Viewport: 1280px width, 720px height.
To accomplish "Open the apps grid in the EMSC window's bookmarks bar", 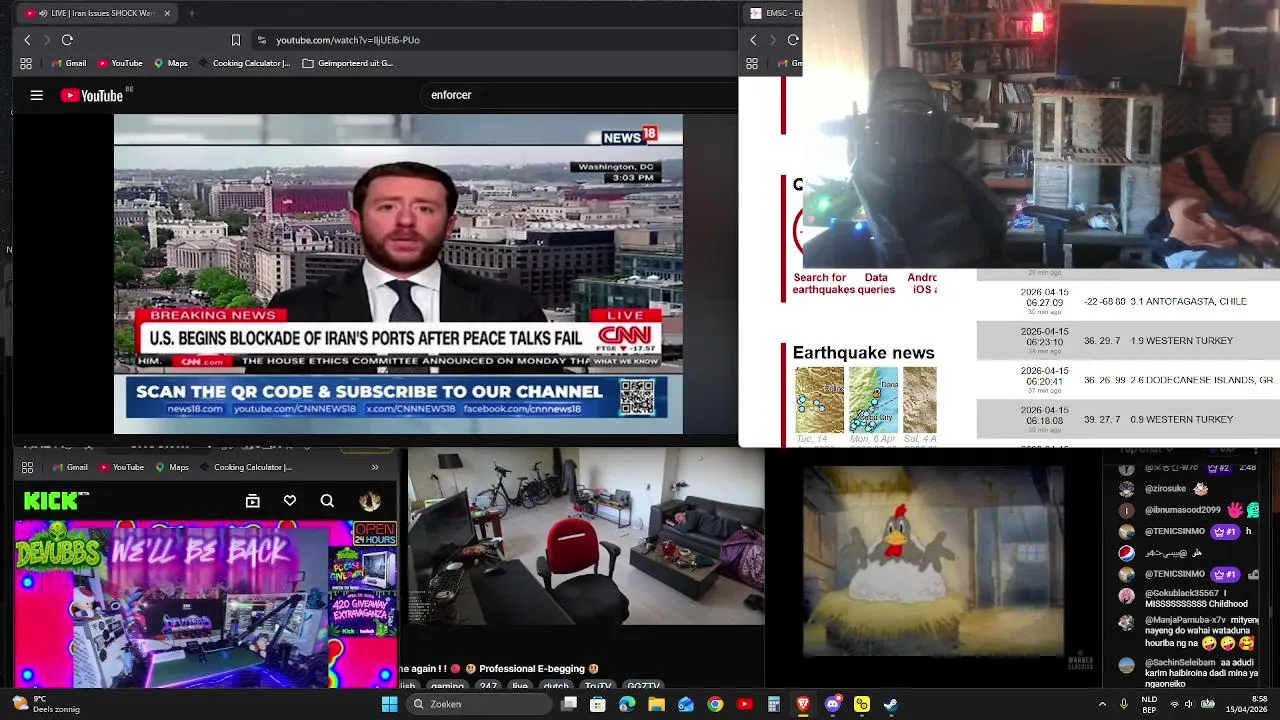I will 752,63.
